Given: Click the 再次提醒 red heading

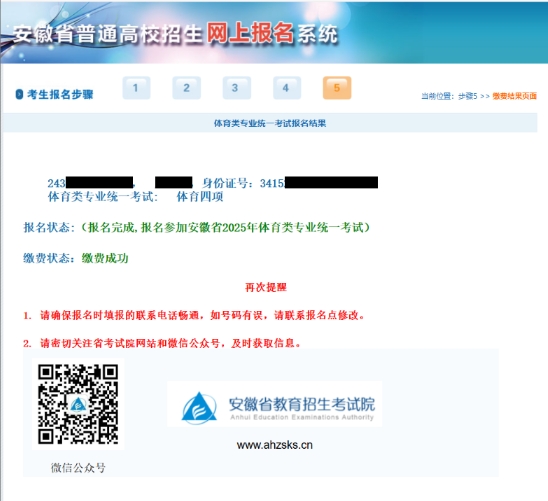Looking at the screenshot, I should [266, 287].
